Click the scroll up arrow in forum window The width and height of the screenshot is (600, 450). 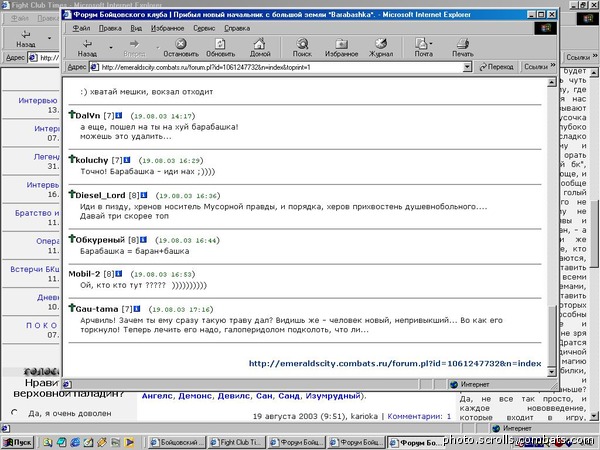point(551,82)
